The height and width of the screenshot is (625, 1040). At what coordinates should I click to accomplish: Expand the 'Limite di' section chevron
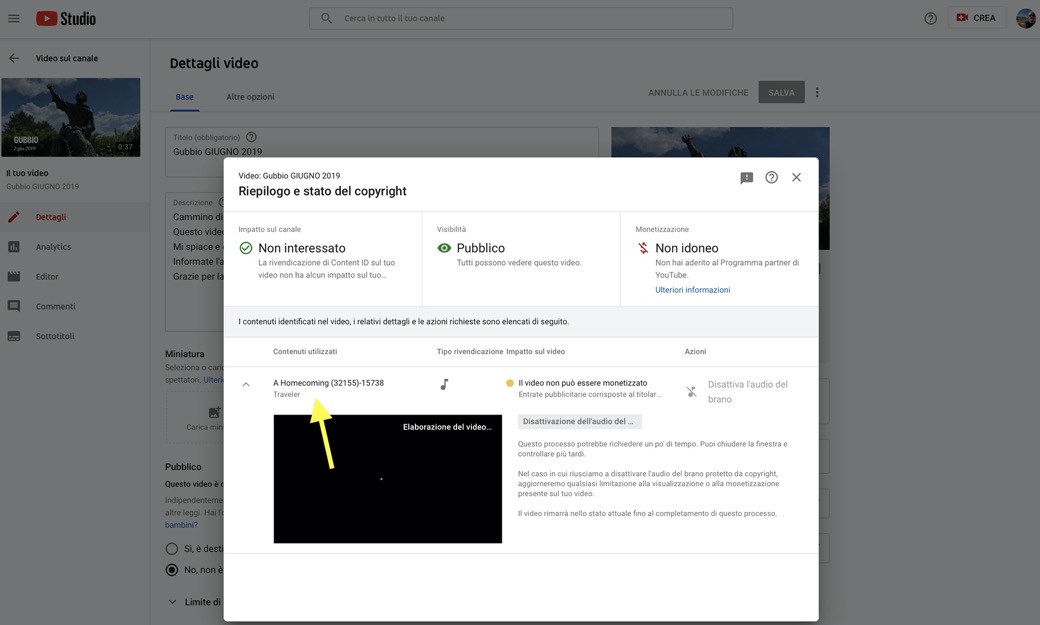click(172, 602)
